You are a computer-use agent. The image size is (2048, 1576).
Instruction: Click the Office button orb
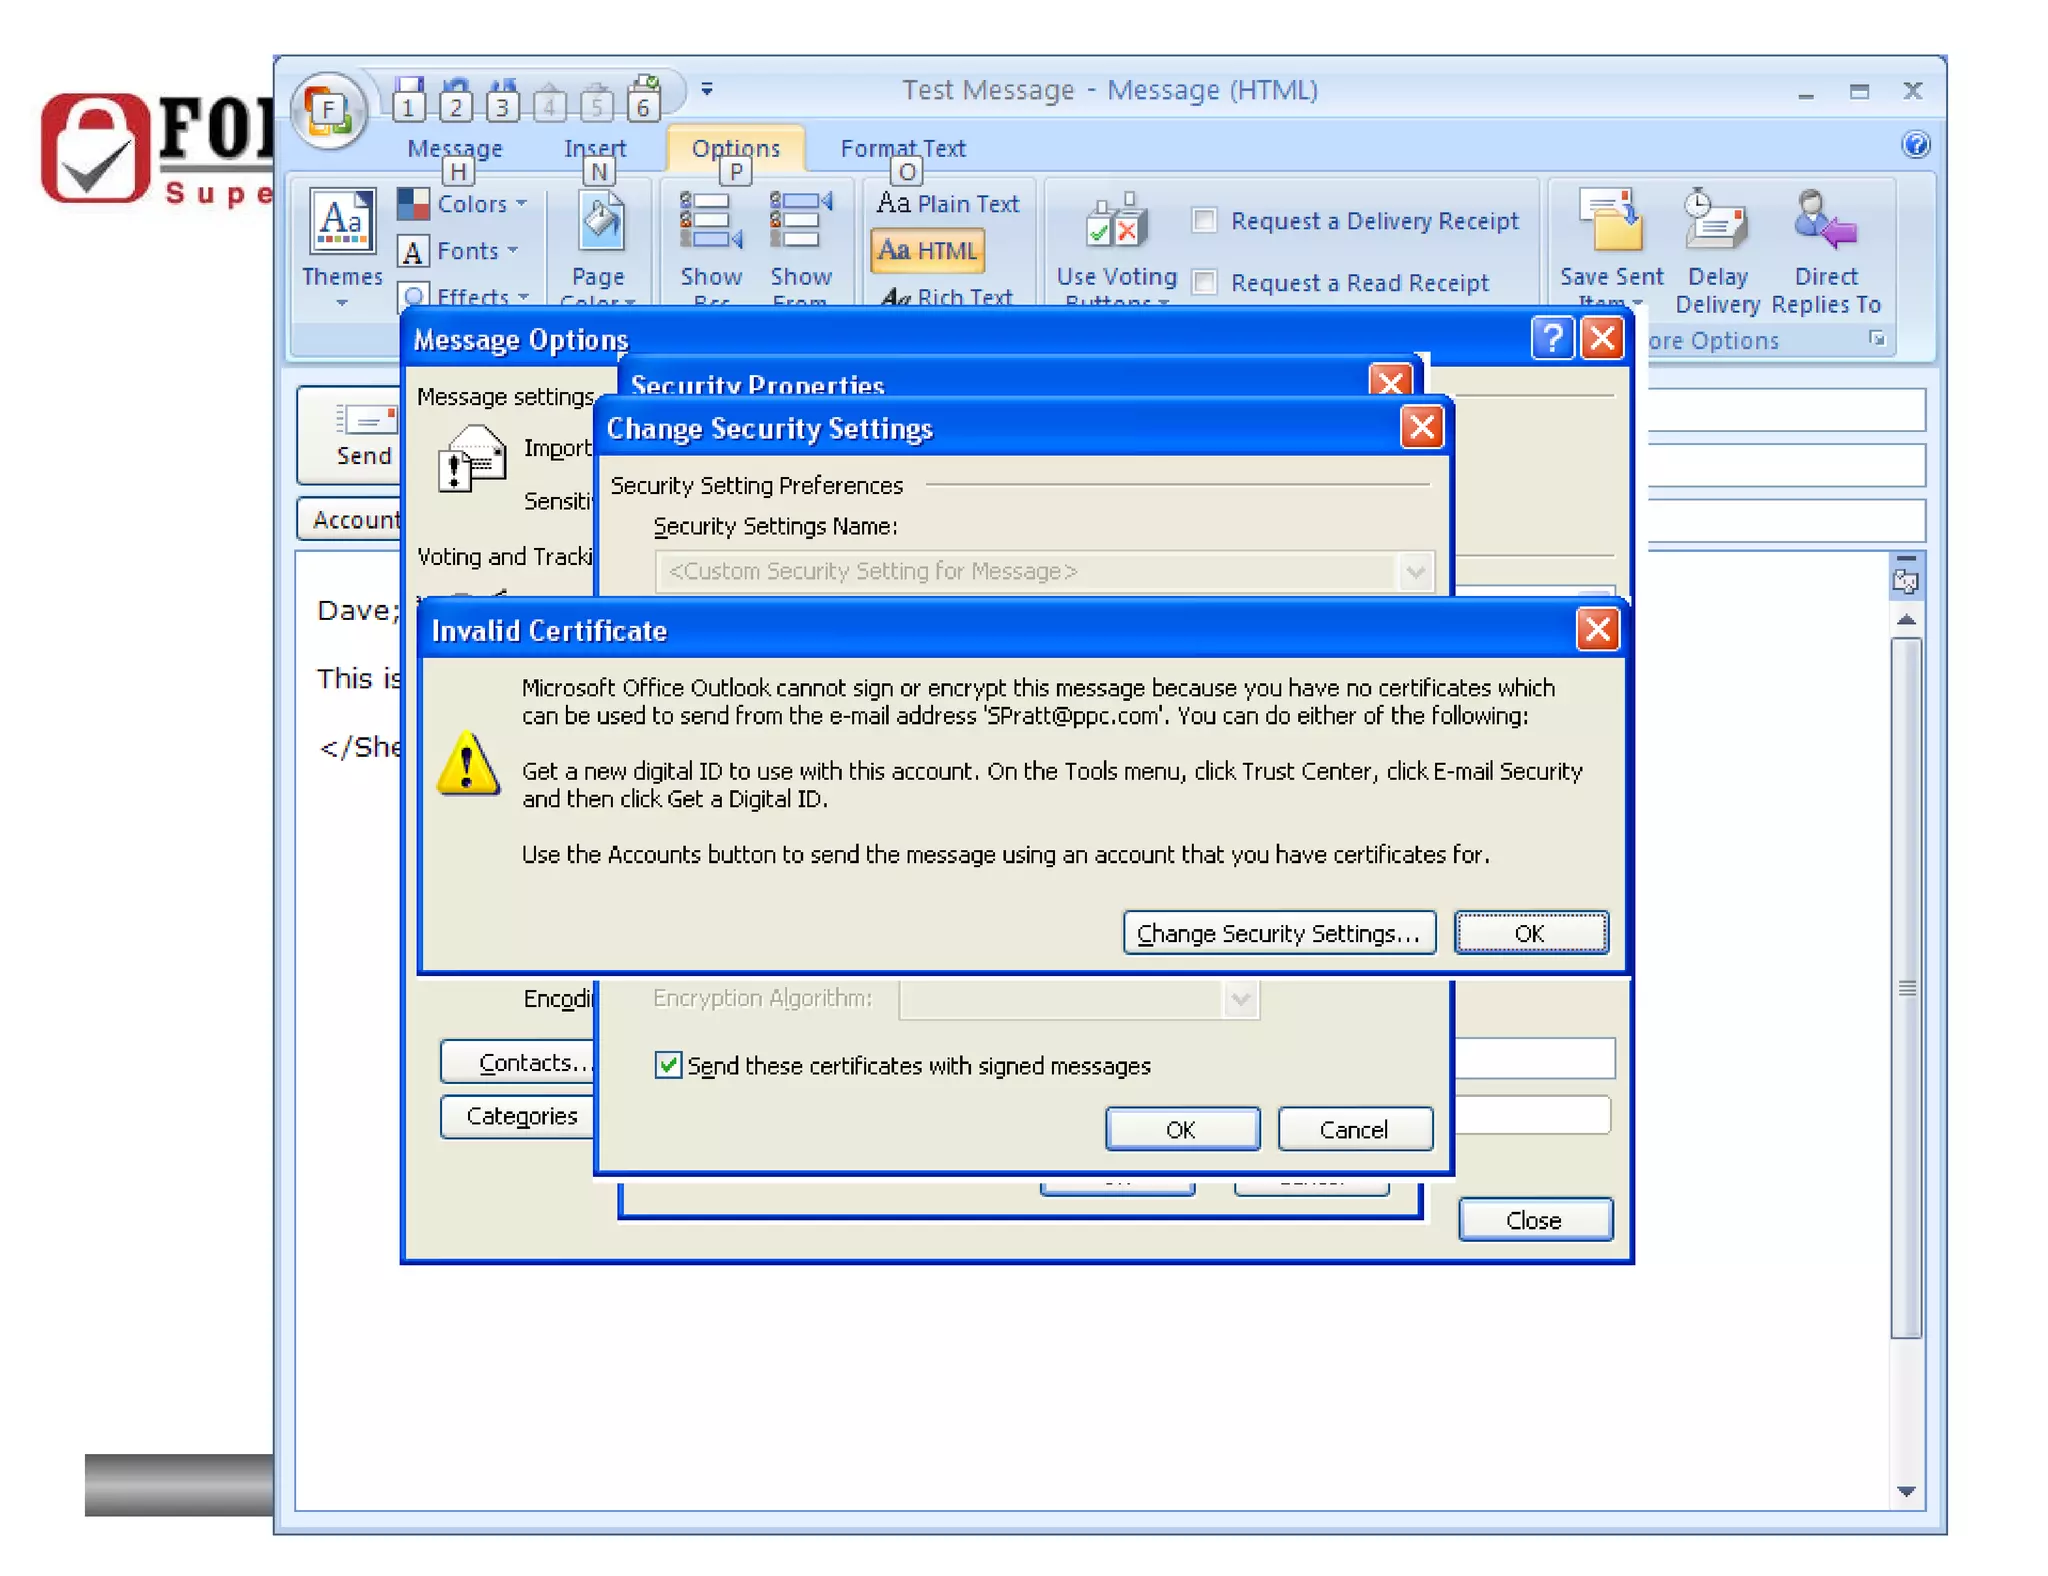point(328,110)
